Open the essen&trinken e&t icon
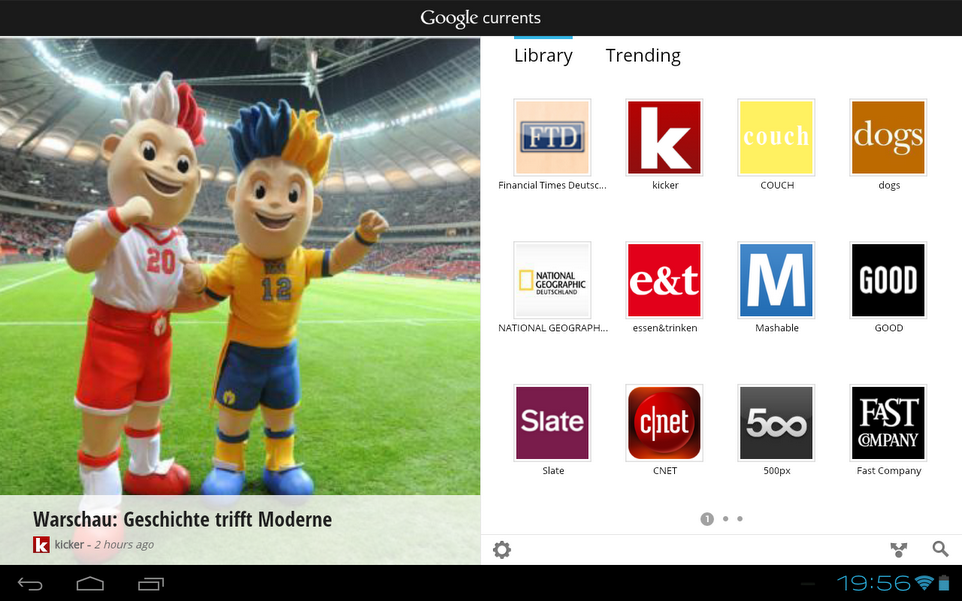This screenshot has height=601, width=962. [x=664, y=280]
